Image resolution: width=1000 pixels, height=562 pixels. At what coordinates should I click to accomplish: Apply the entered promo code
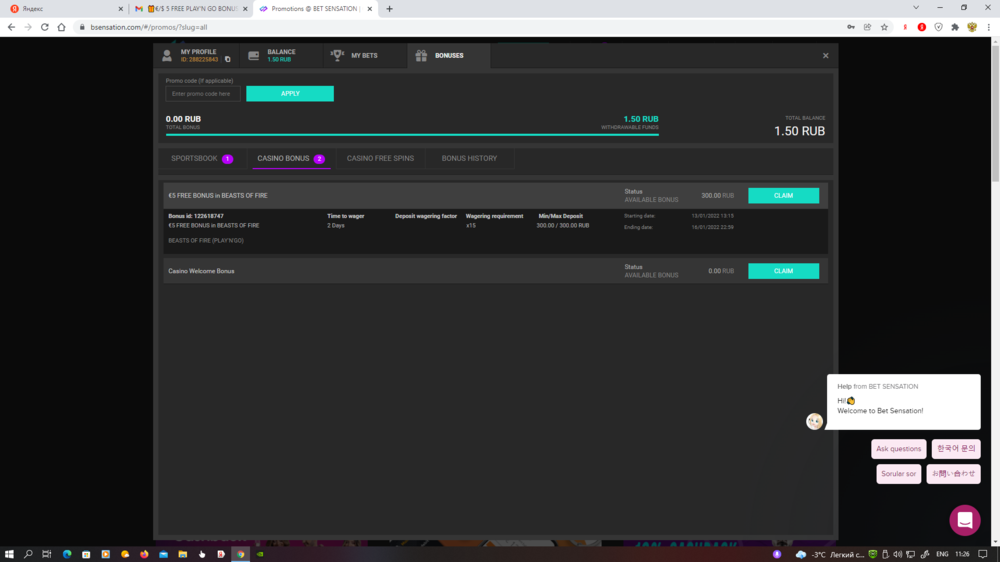[290, 94]
